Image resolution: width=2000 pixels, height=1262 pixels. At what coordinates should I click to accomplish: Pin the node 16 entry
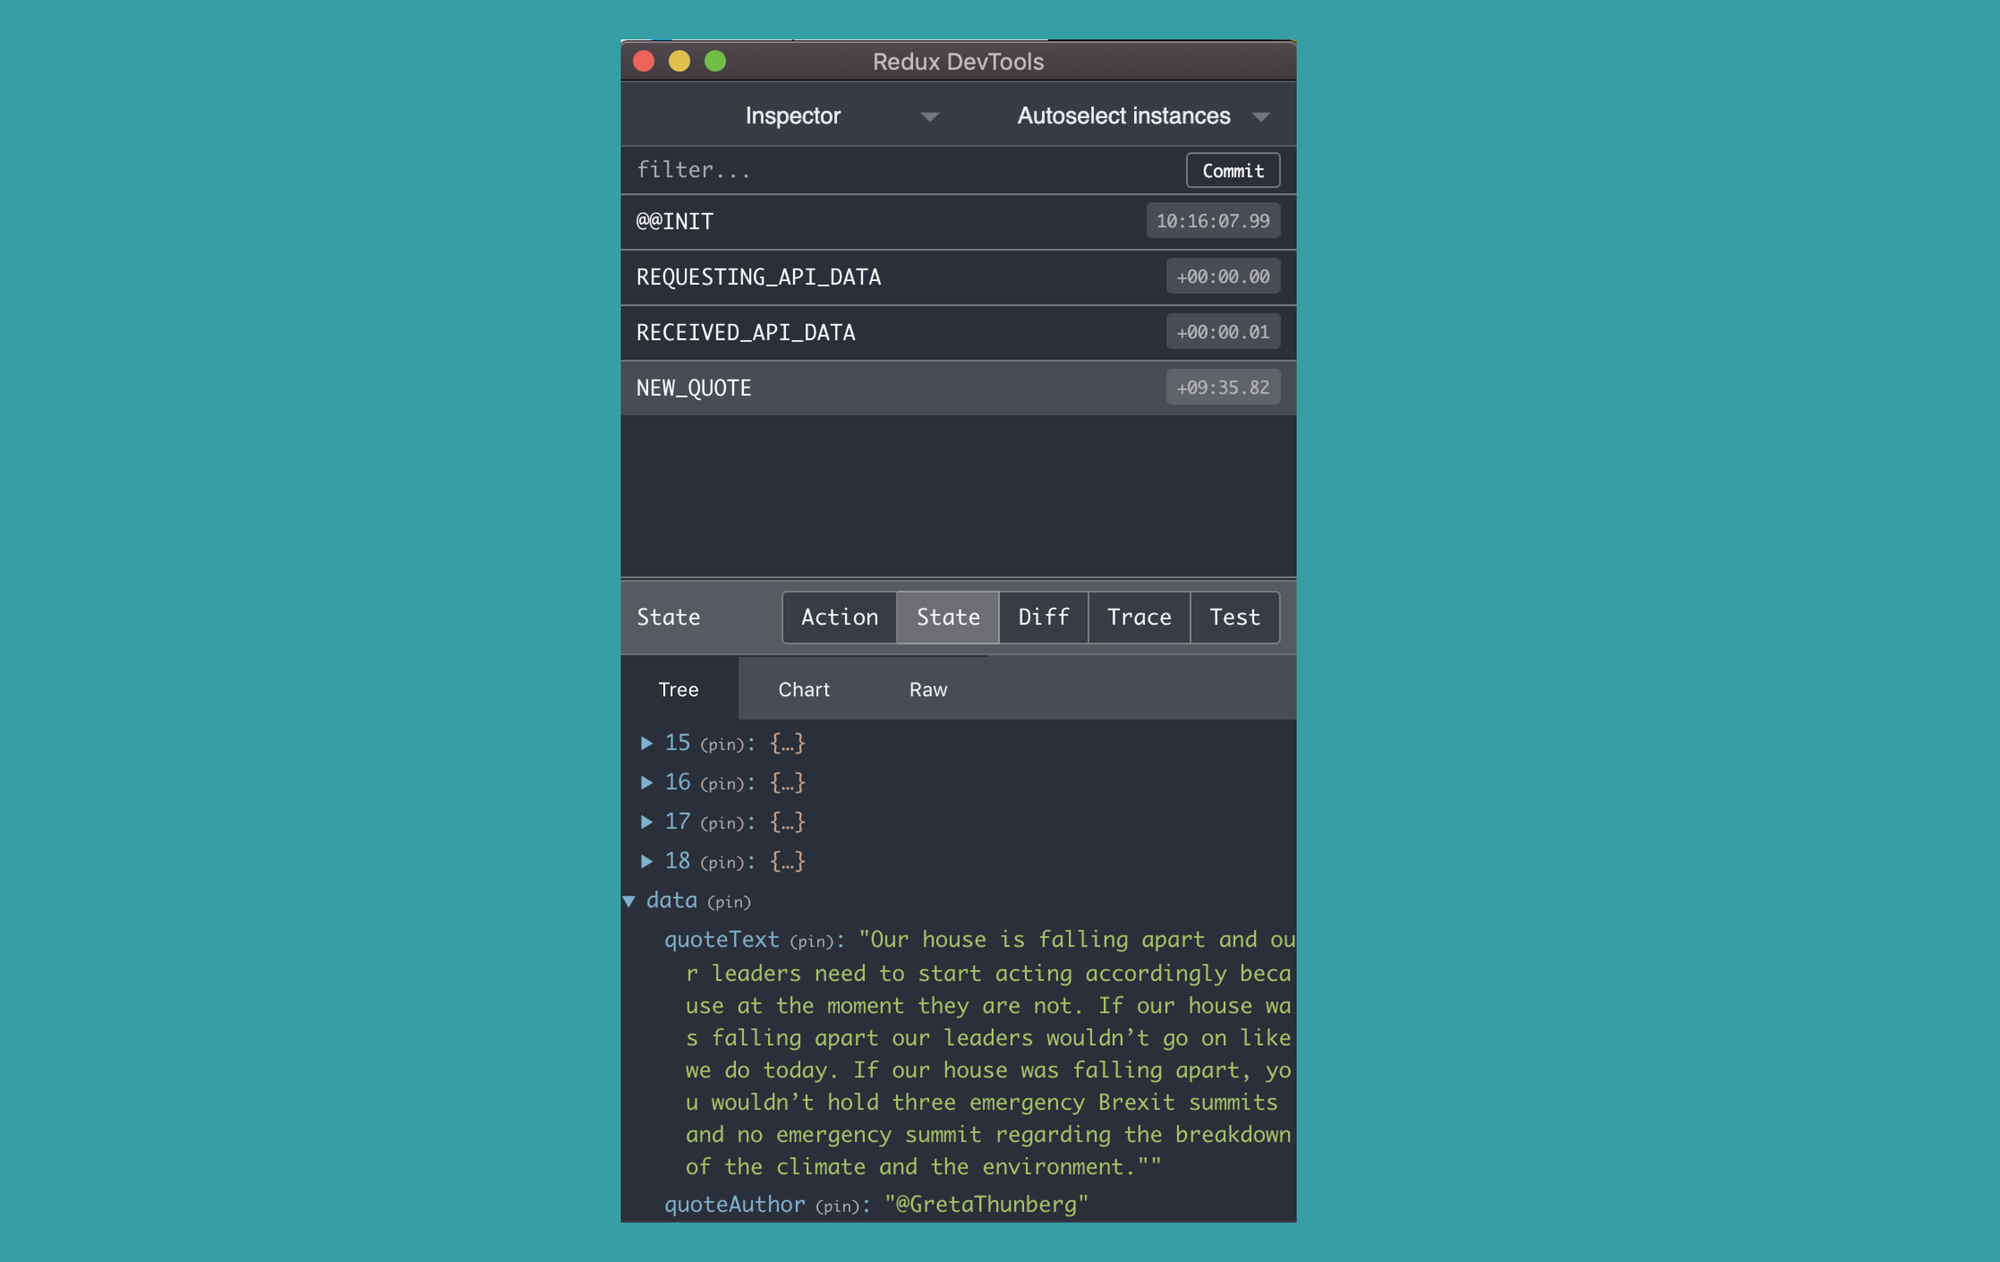[x=722, y=784]
